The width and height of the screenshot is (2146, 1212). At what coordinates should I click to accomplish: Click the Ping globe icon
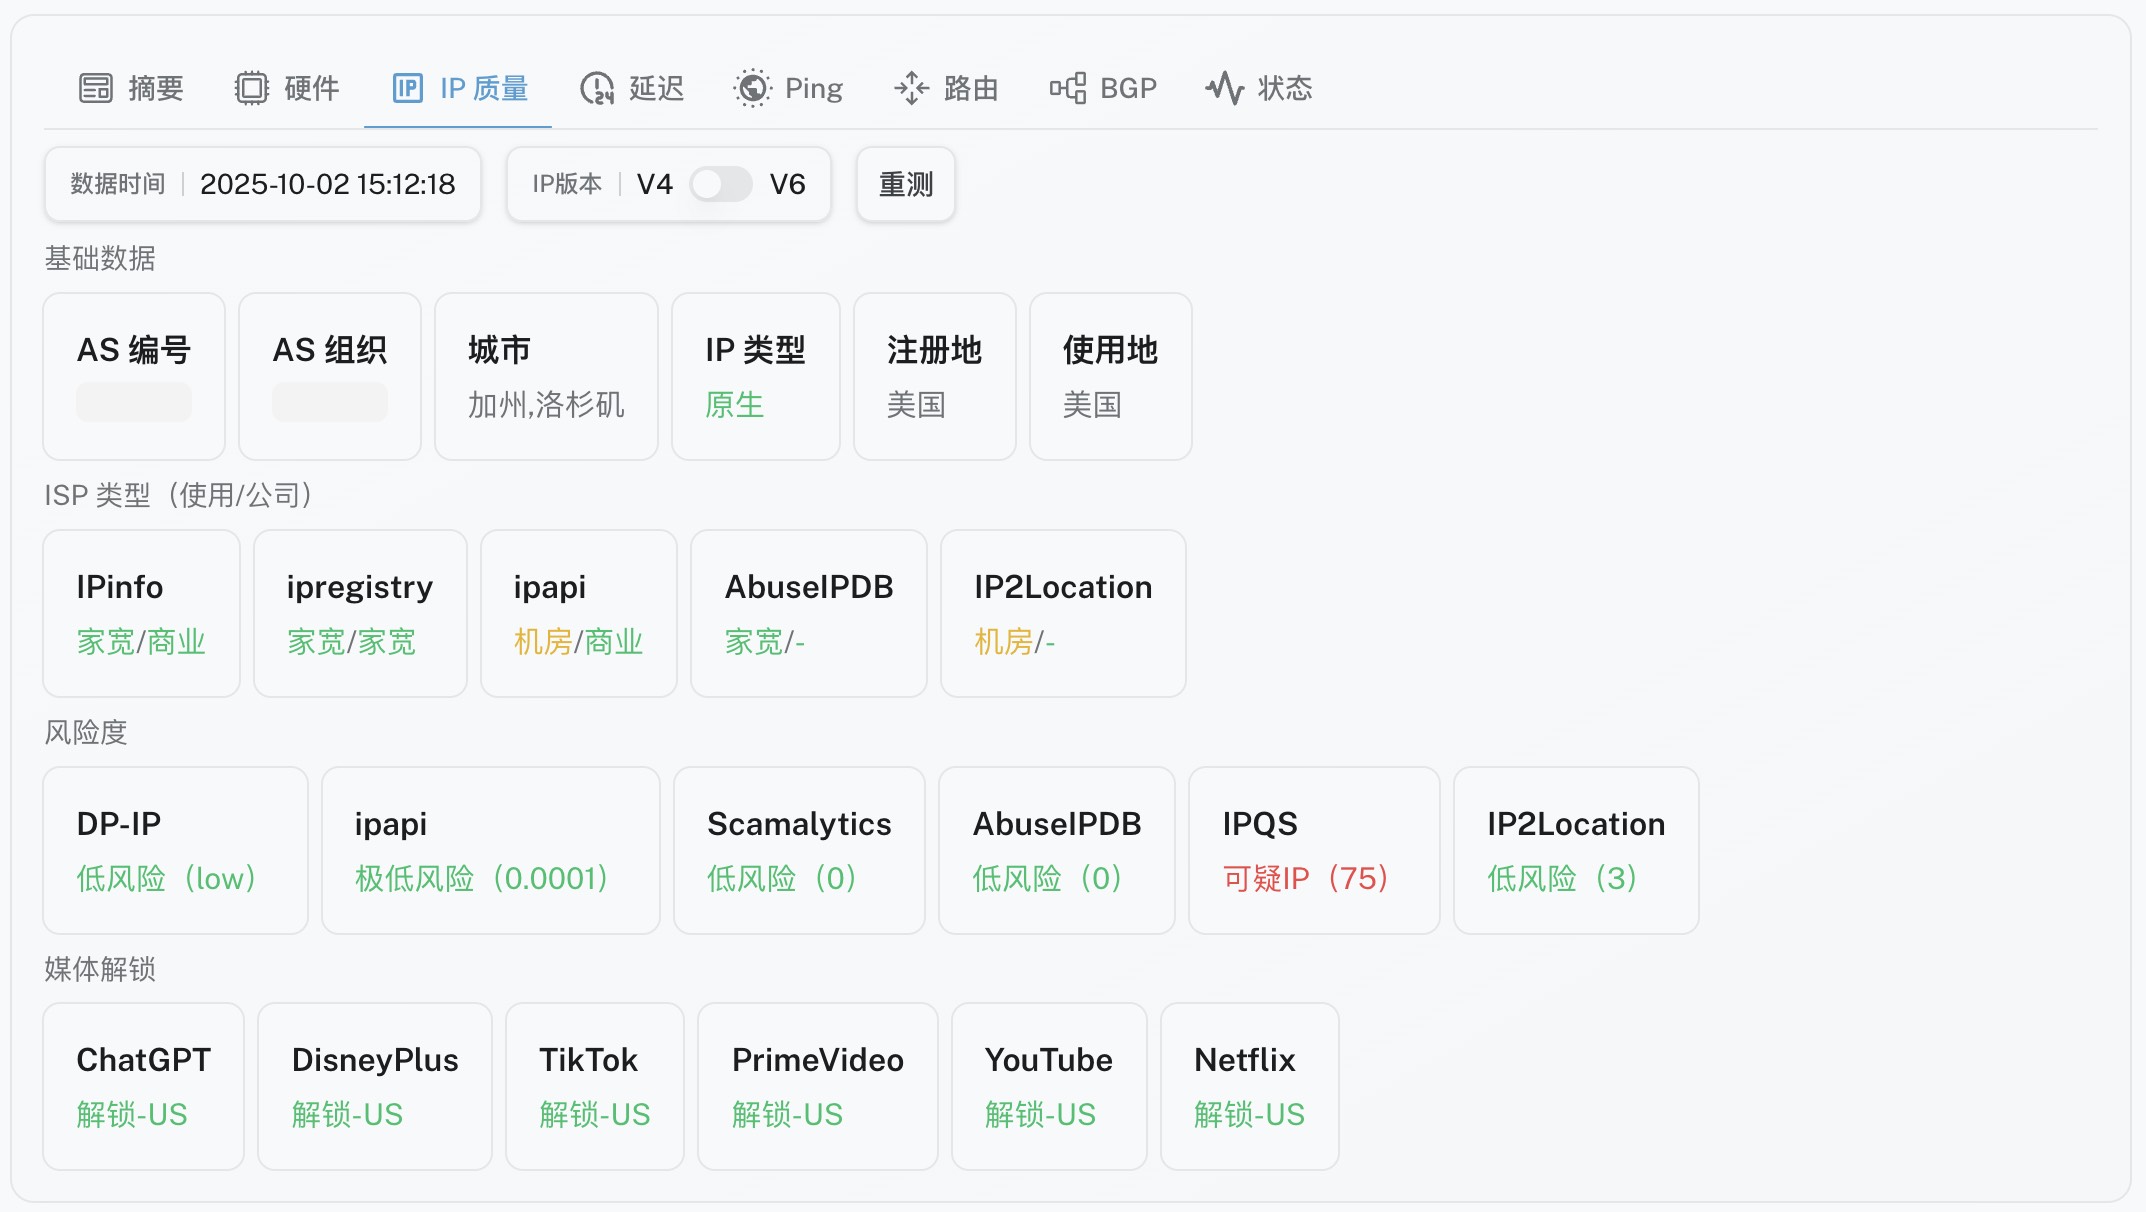[753, 88]
